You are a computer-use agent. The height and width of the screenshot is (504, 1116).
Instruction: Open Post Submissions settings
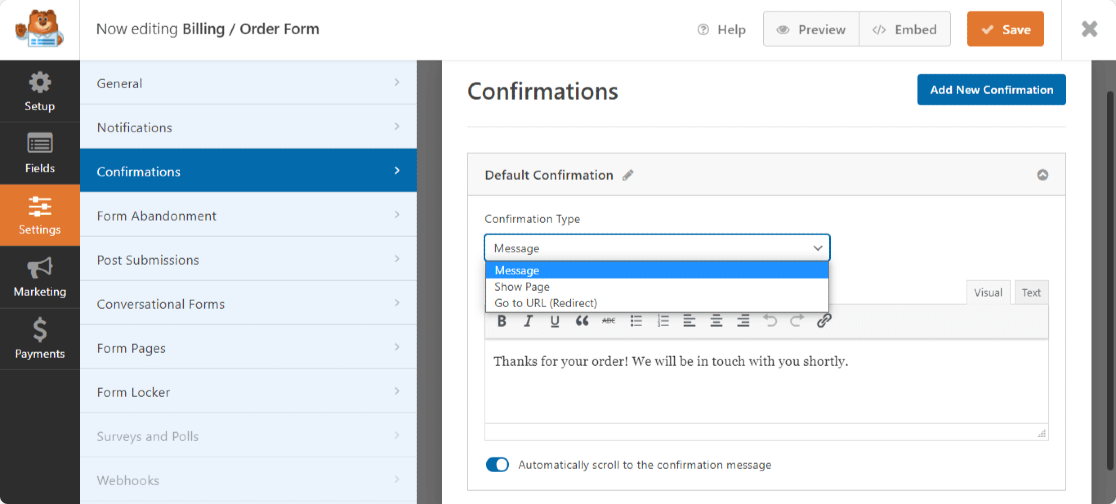pyautogui.click(x=248, y=260)
